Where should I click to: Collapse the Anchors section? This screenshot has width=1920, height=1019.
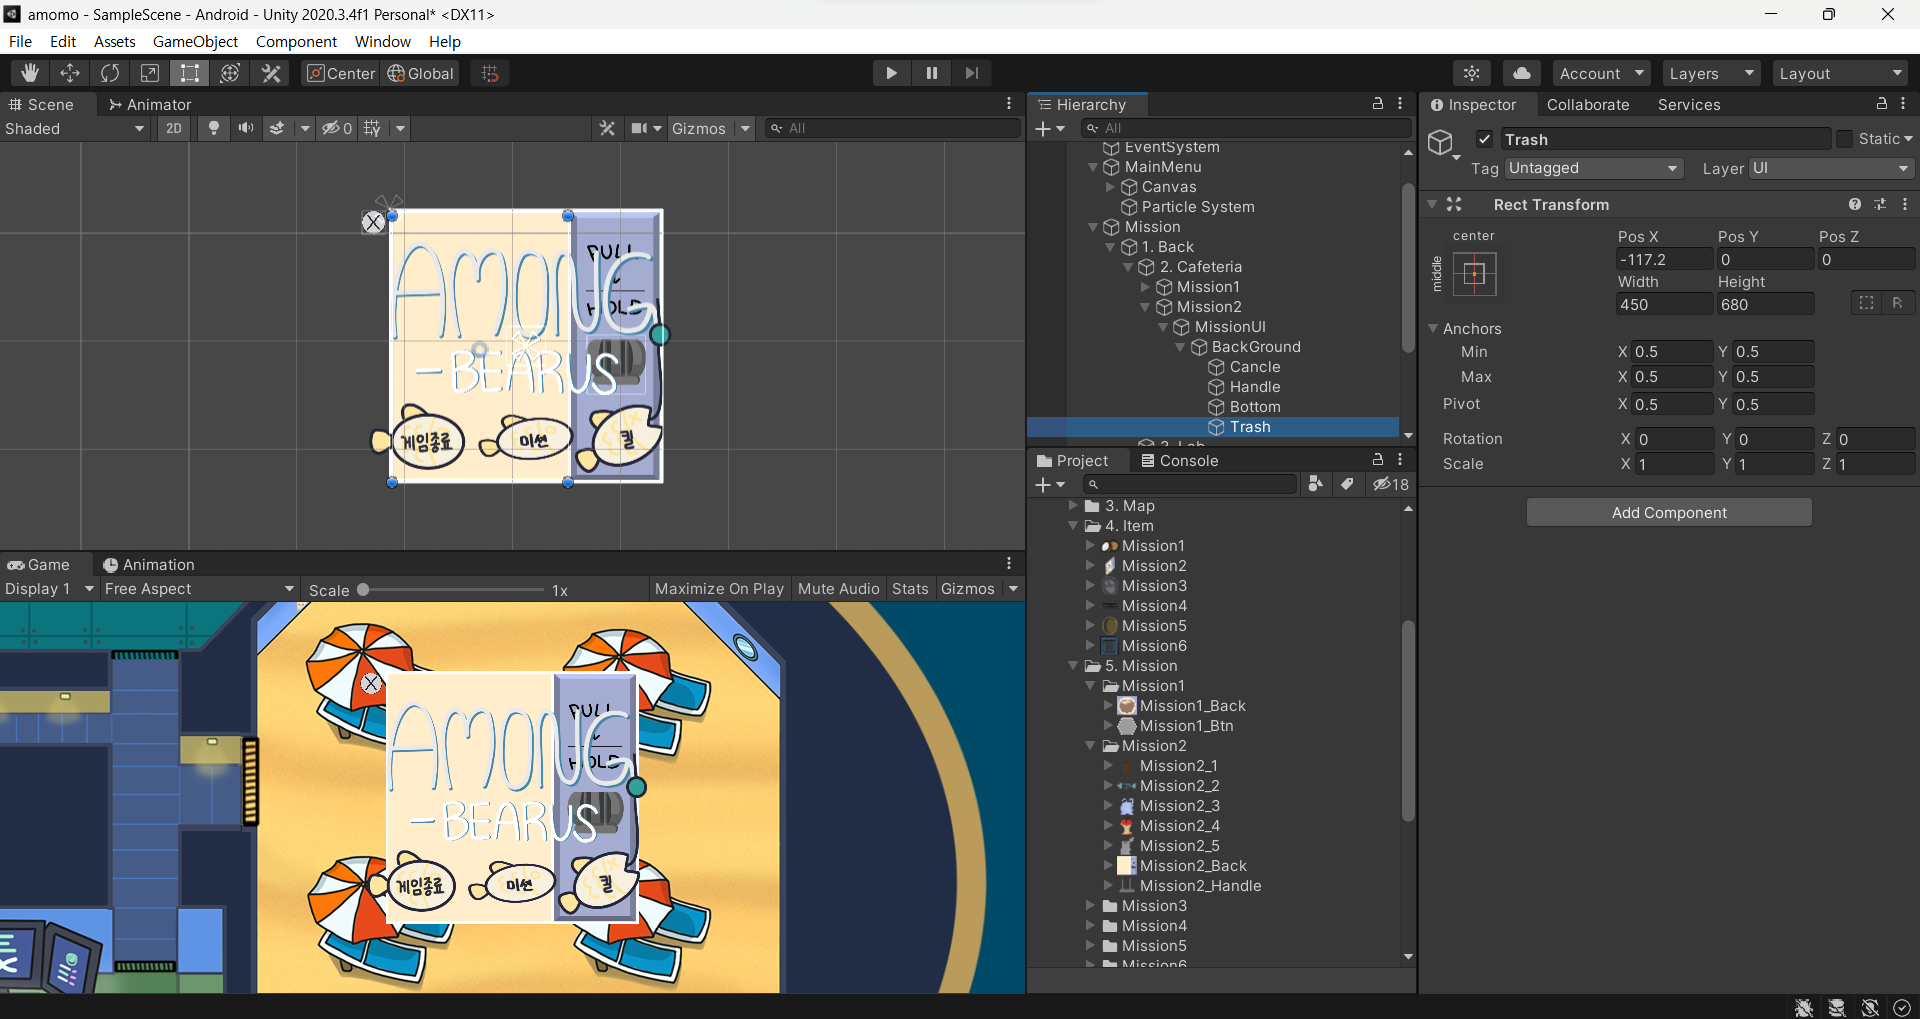pos(1433,328)
